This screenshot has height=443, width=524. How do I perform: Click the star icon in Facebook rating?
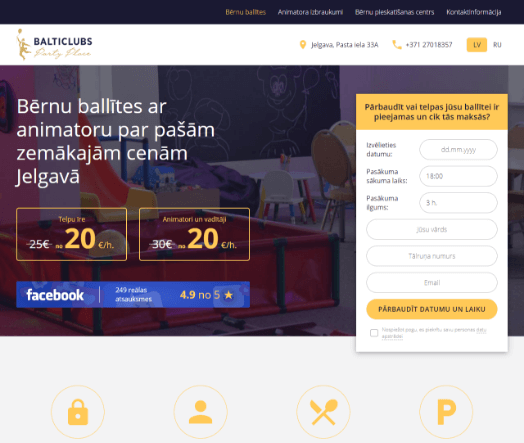tap(229, 295)
